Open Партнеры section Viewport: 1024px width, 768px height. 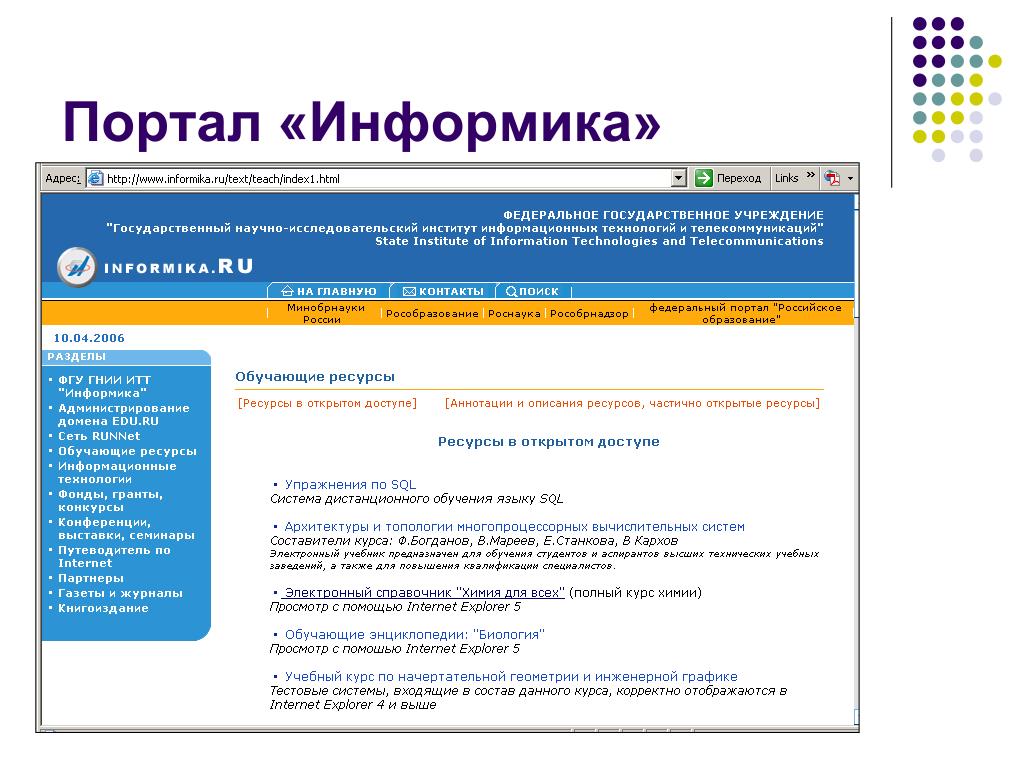point(90,579)
